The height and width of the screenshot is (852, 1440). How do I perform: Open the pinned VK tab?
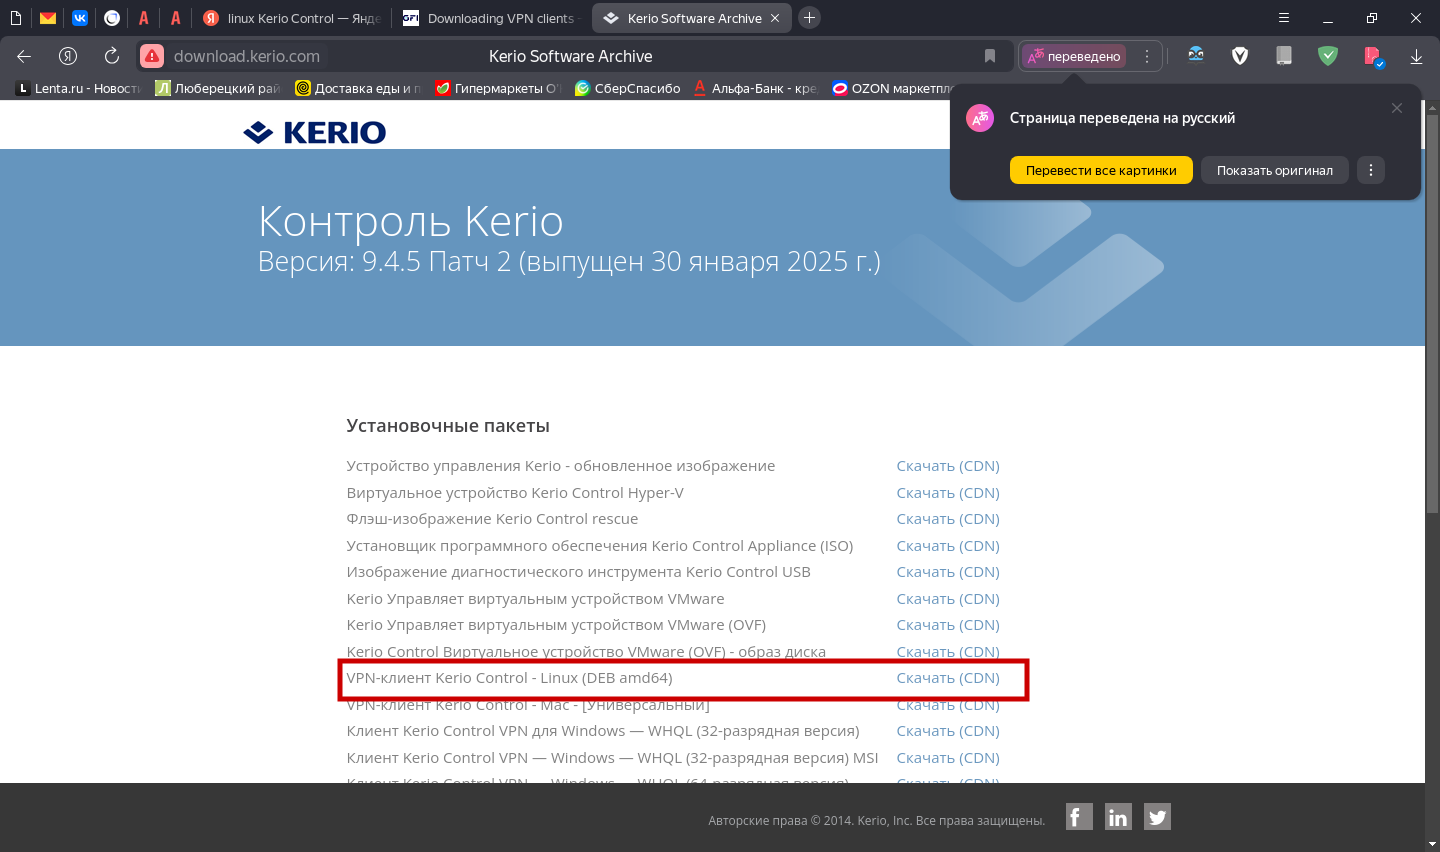point(80,18)
